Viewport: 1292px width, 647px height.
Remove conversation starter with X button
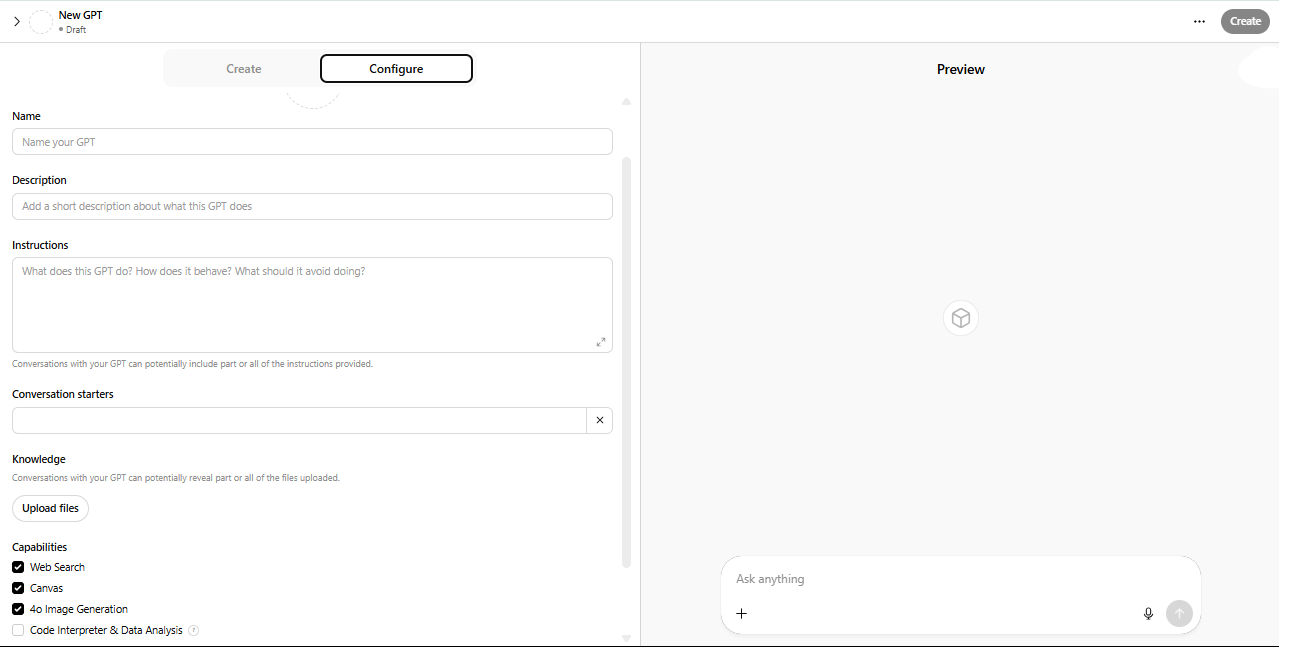pyautogui.click(x=600, y=420)
